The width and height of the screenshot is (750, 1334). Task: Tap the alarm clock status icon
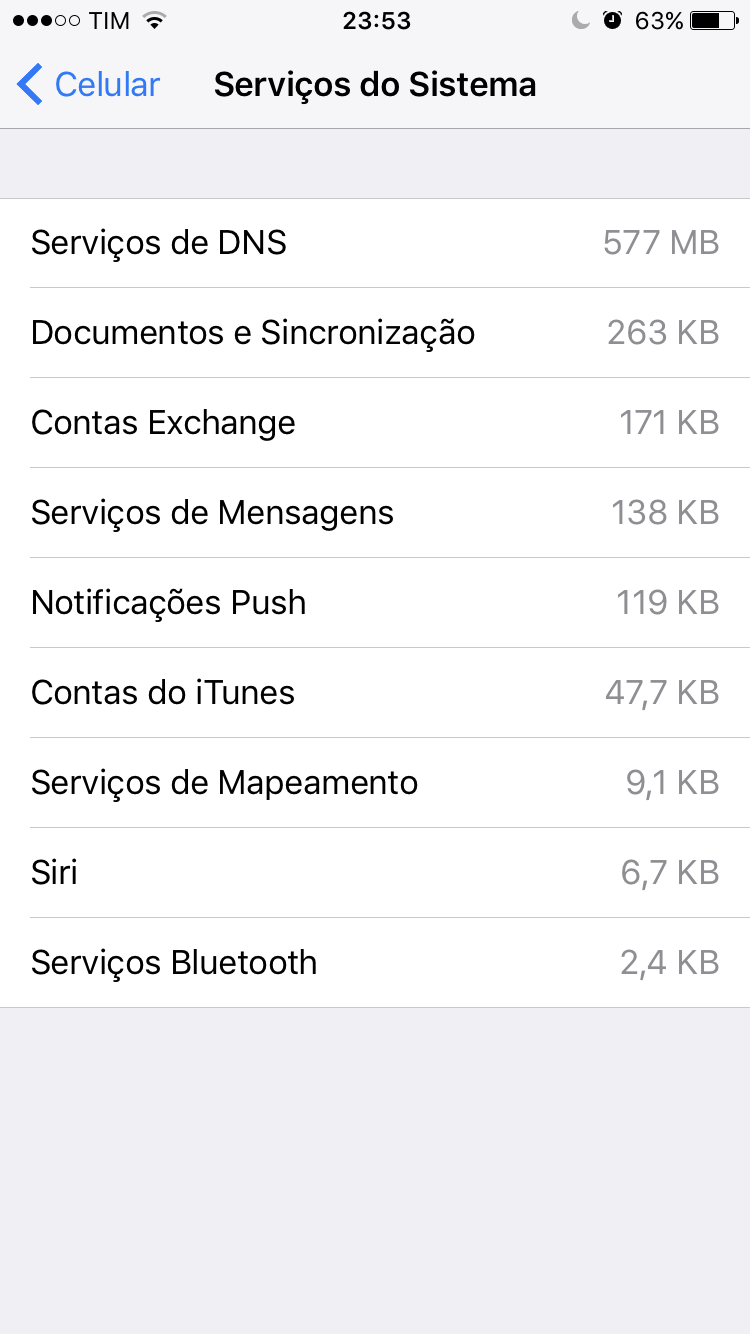point(612,20)
